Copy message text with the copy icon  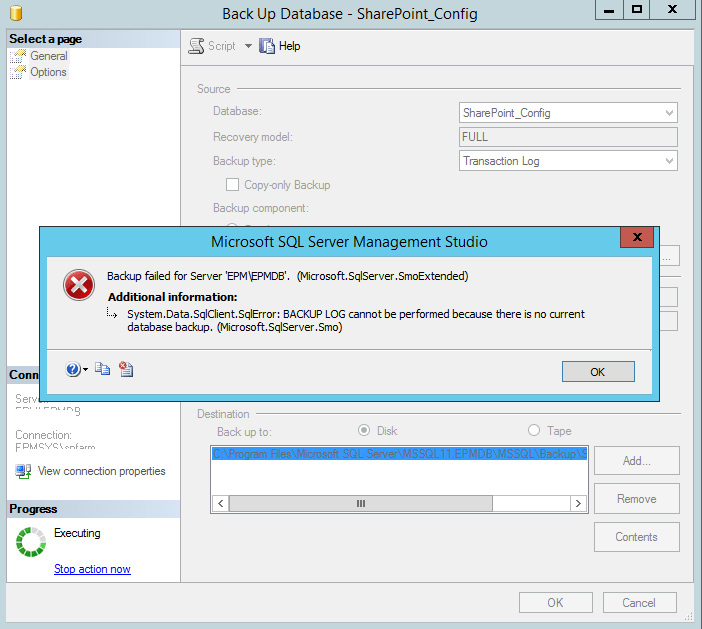(103, 369)
